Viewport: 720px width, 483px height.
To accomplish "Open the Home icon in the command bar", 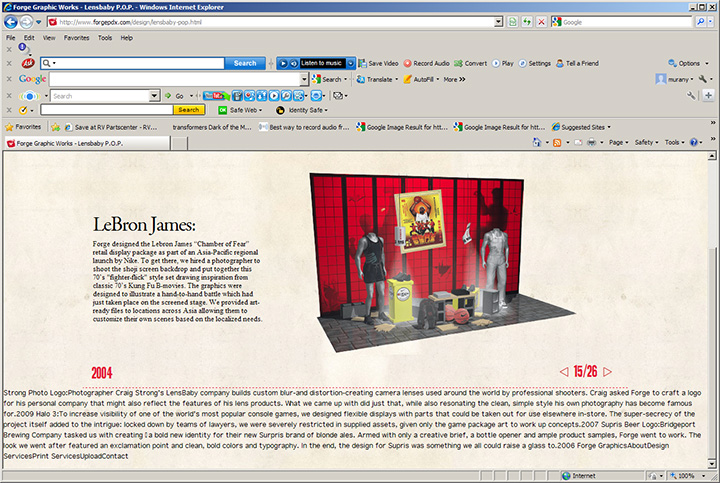I will coord(536,142).
